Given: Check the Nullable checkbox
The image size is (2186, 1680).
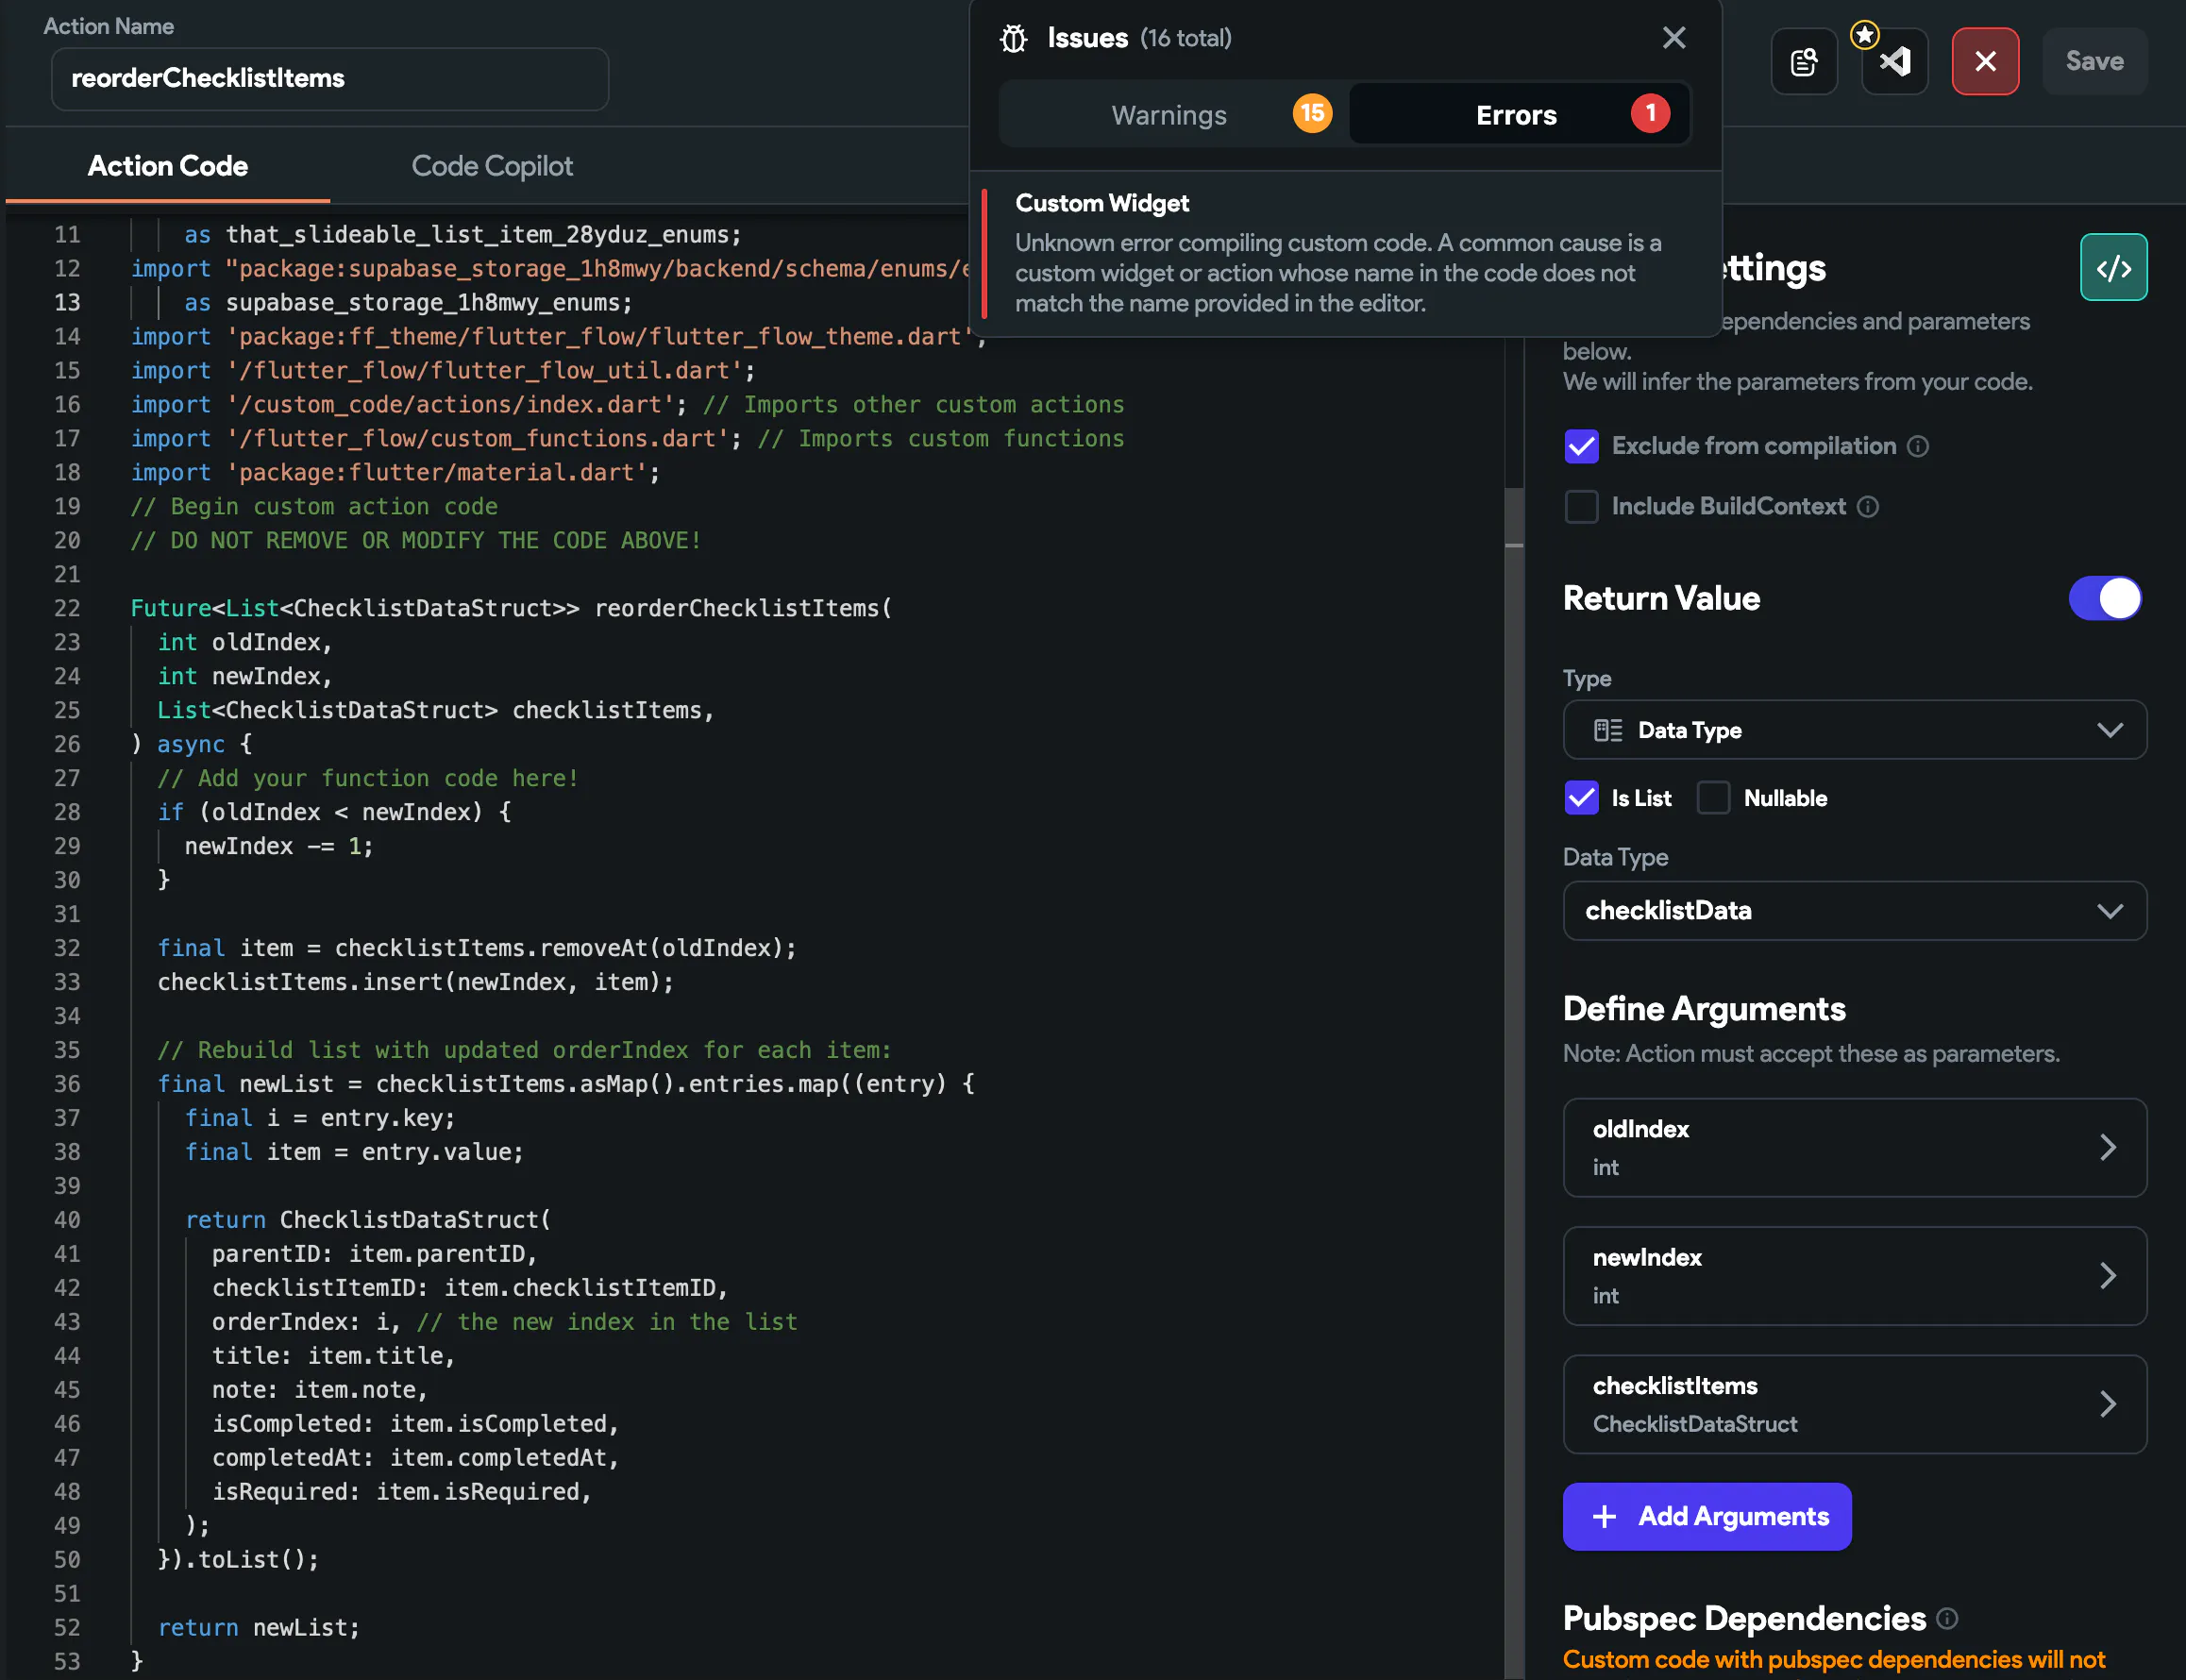Looking at the screenshot, I should click(1713, 798).
